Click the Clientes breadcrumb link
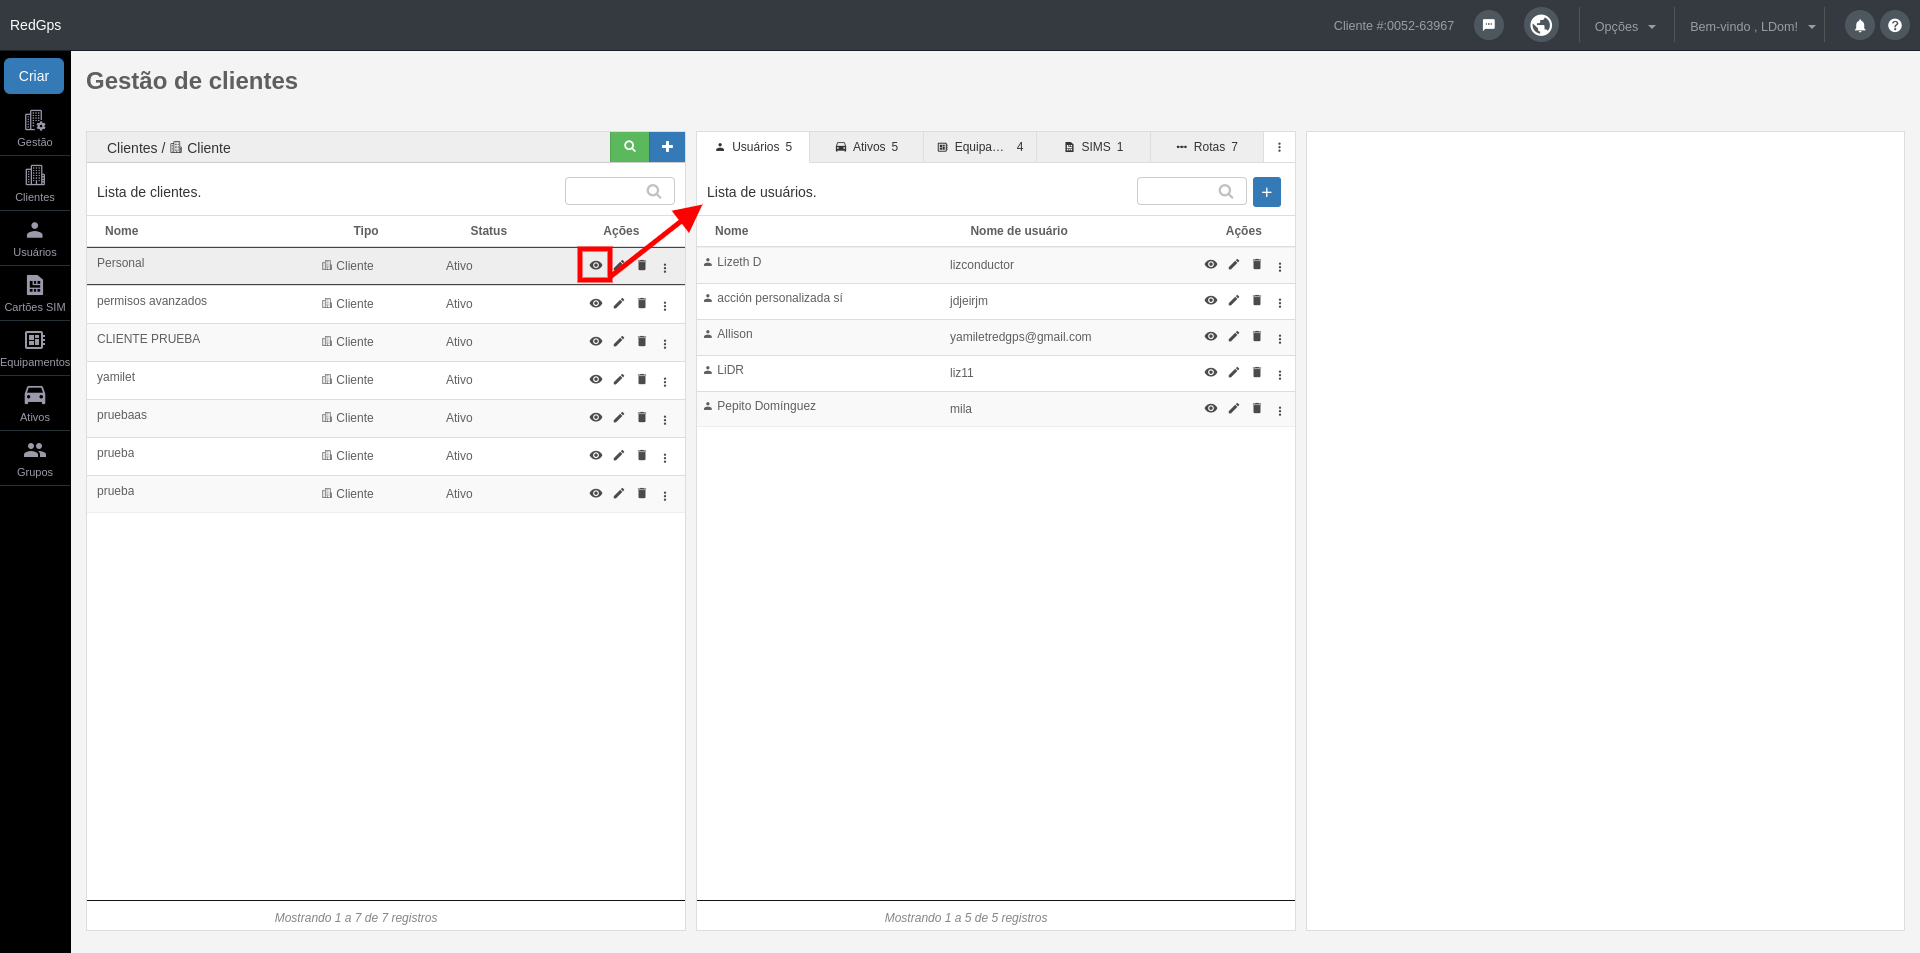The width and height of the screenshot is (1920, 953). click(132, 148)
